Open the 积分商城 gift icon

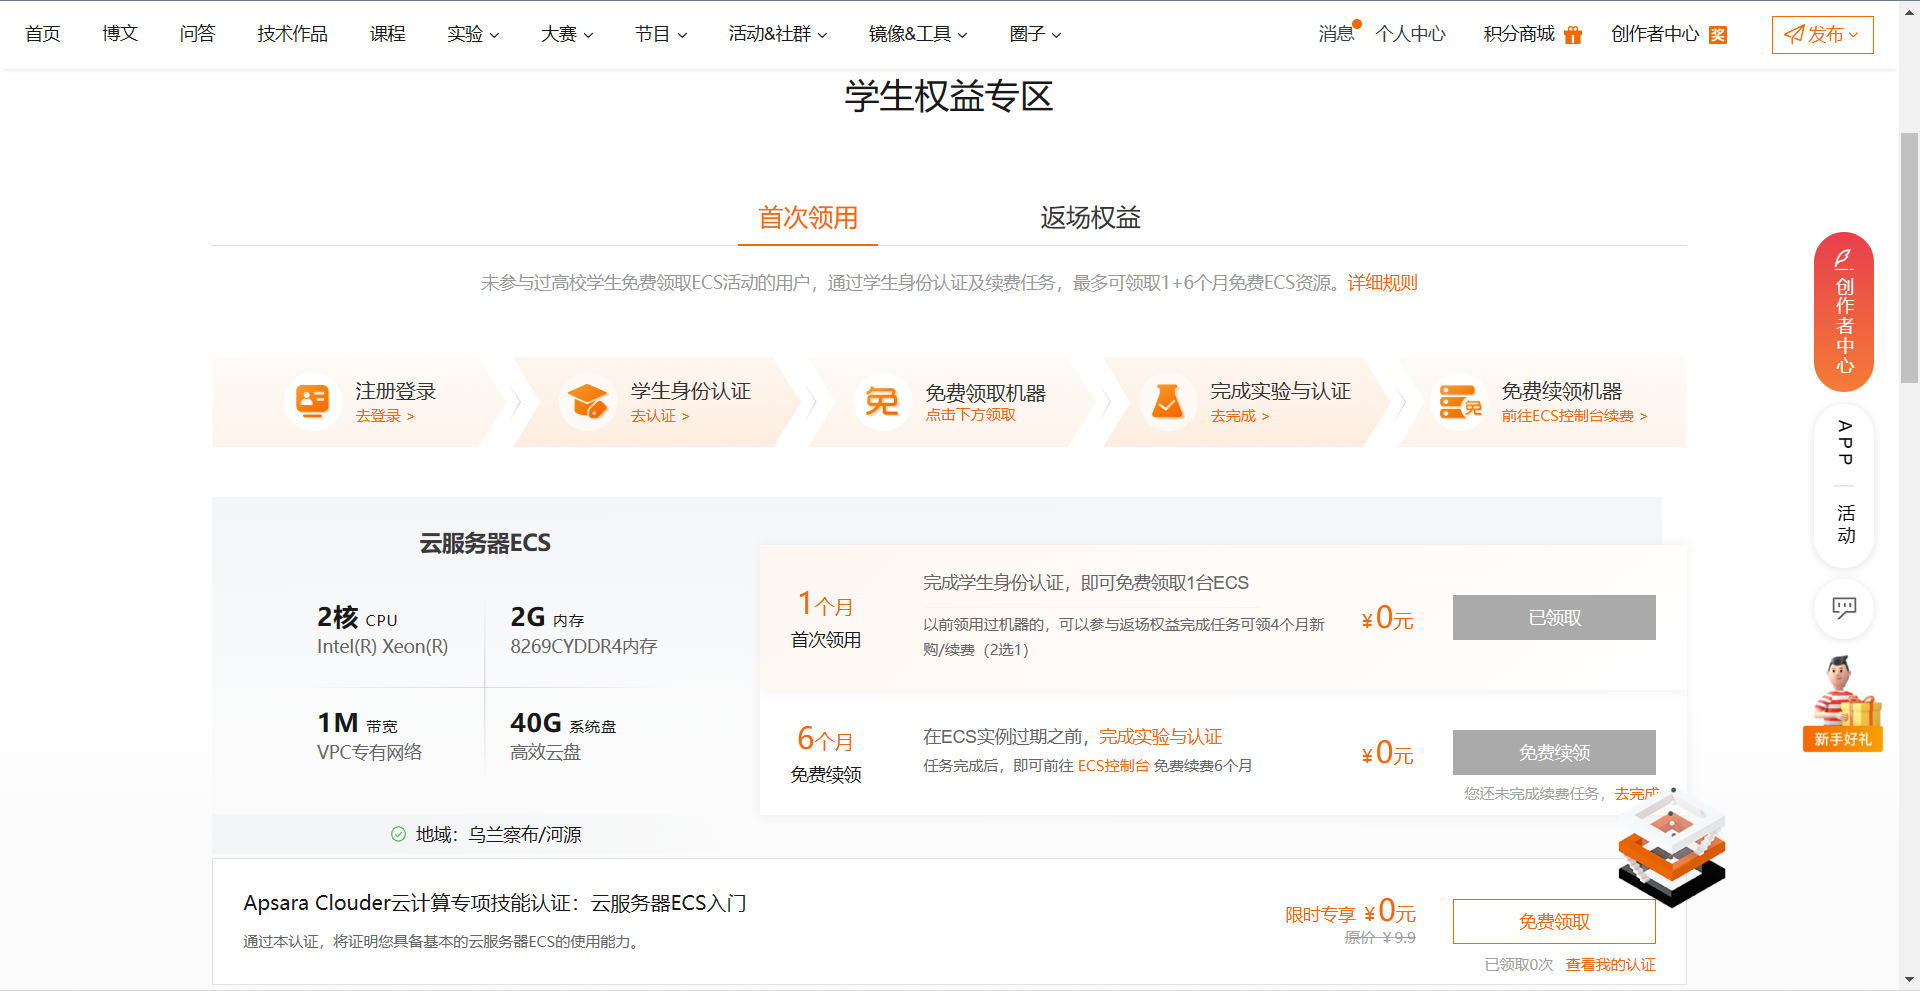click(x=1573, y=35)
